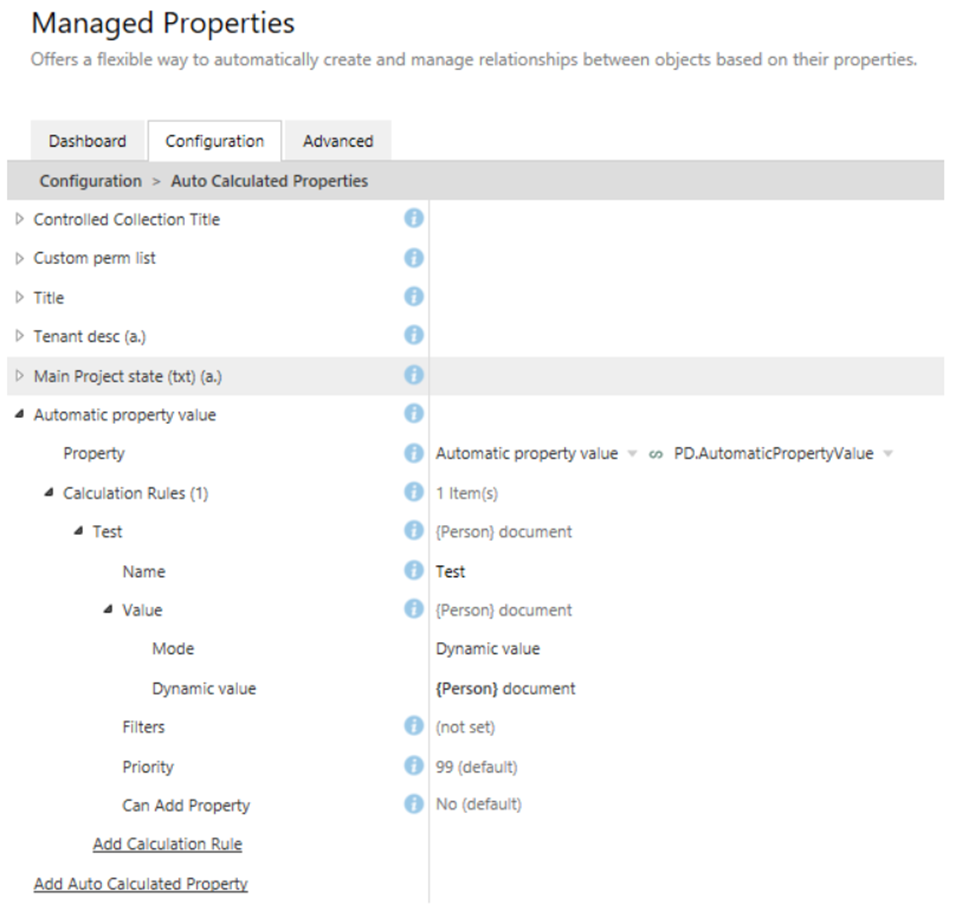This screenshot has width=975, height=905.
Task: Select the Filters row label
Action: (144, 727)
